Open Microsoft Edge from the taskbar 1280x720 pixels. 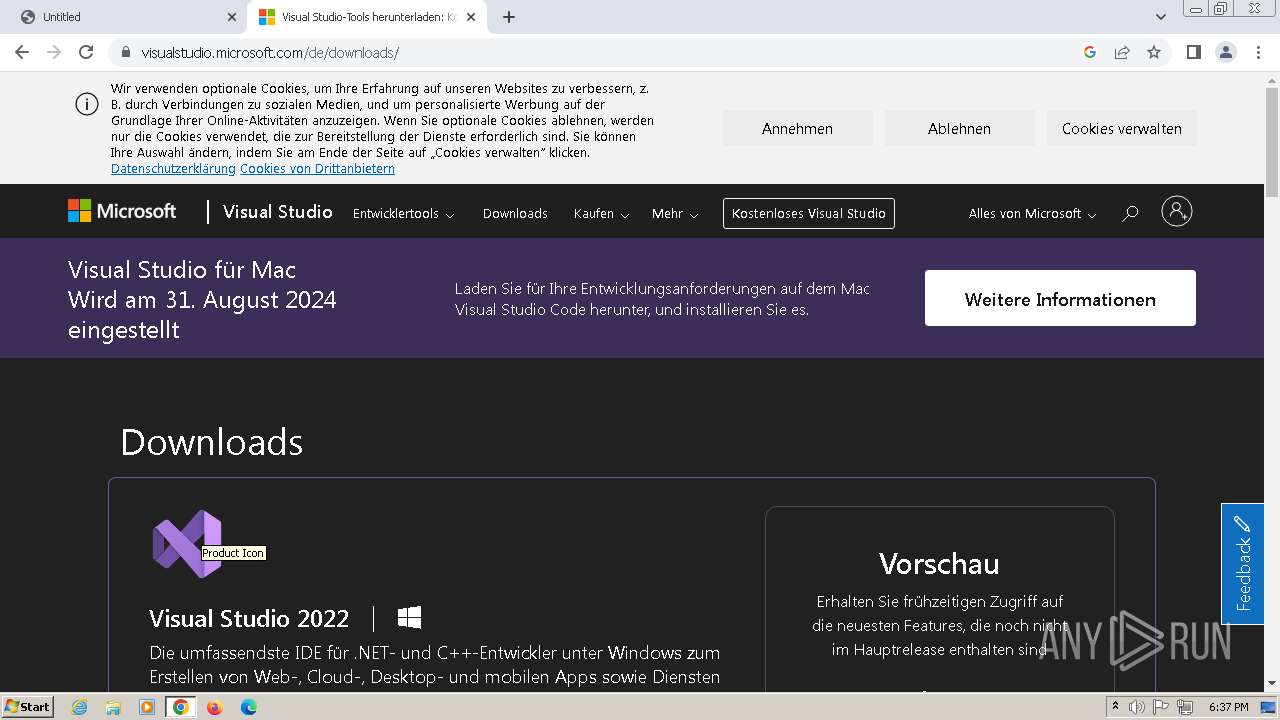(249, 707)
